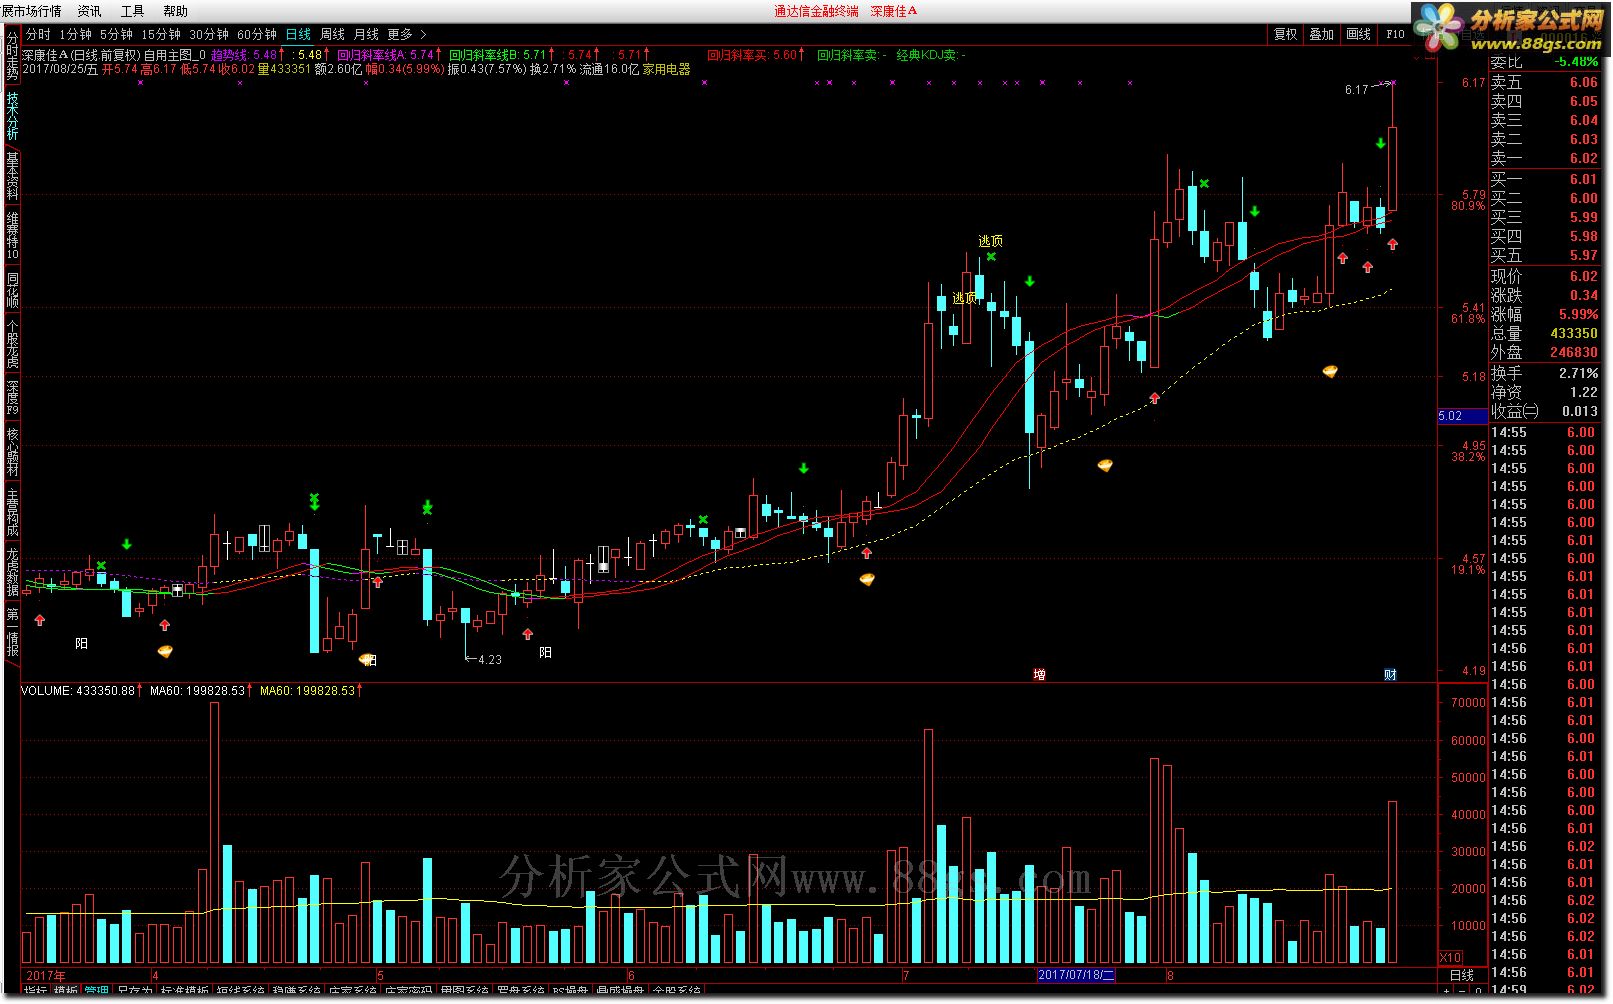1613x1004 pixels.
Task: Open 个股龙虎 sidebar tab
Action: point(12,345)
